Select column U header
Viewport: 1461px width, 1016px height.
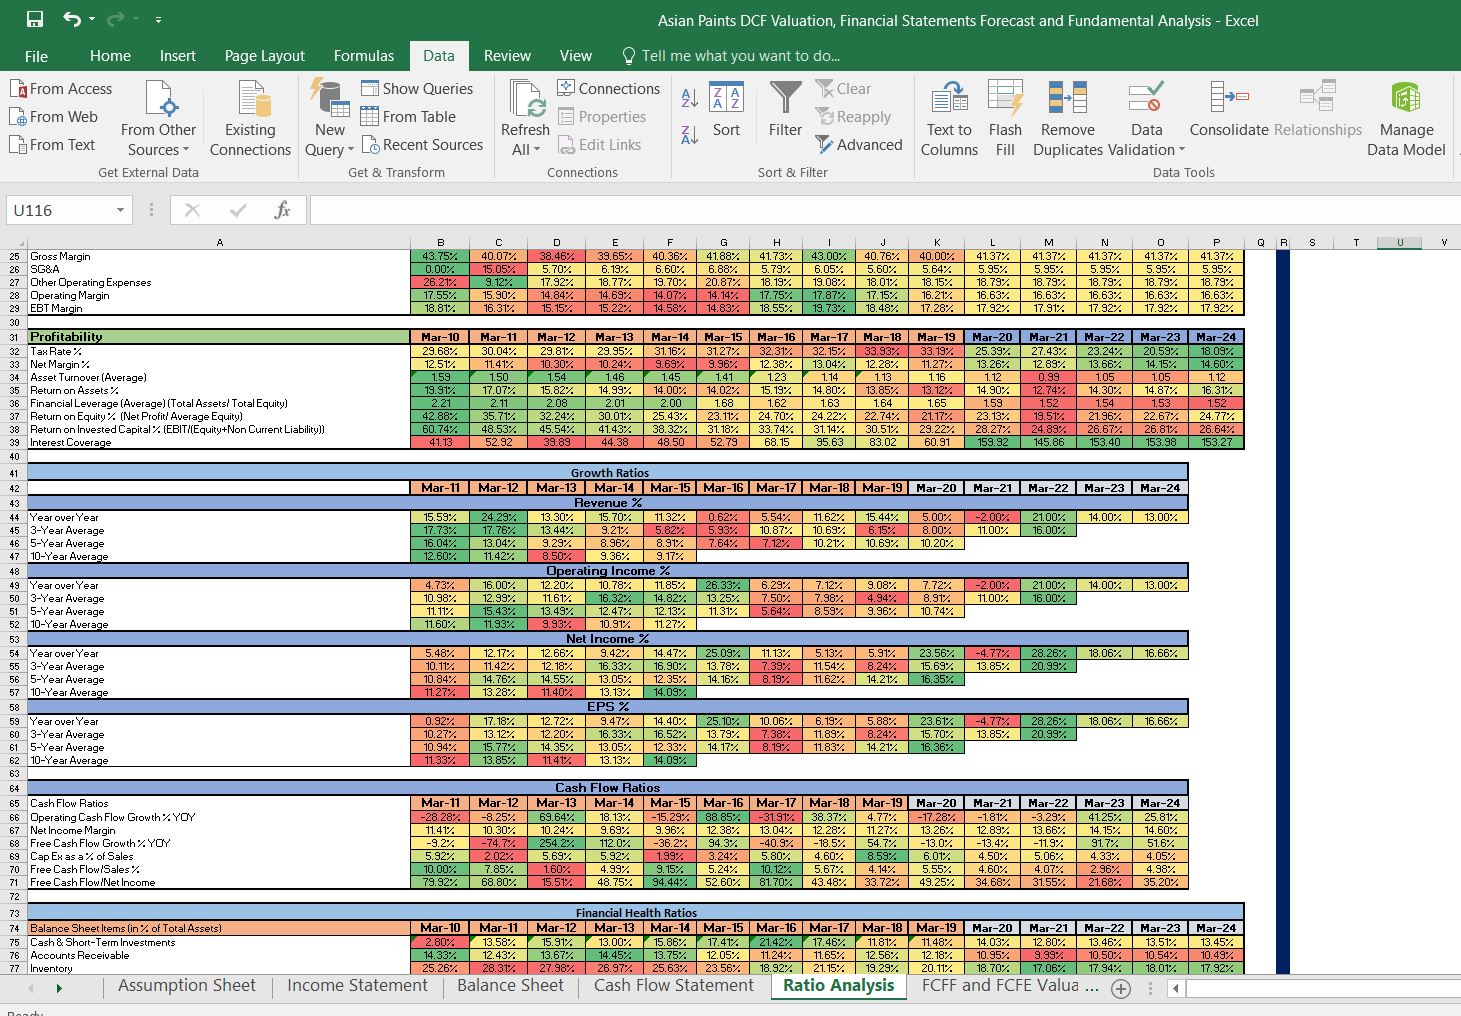[1400, 243]
